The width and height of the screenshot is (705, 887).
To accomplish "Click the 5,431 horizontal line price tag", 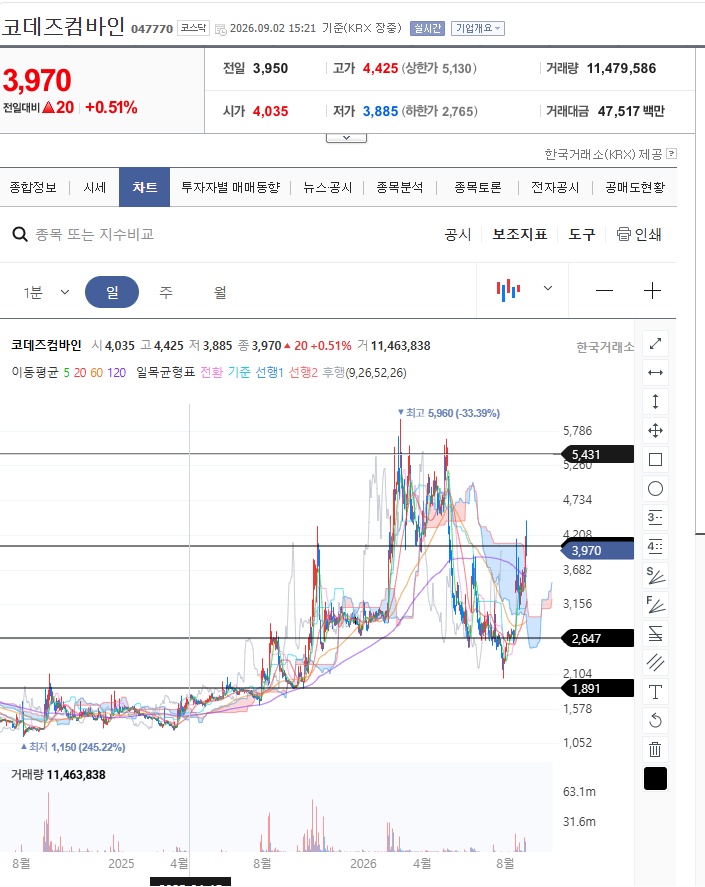I will (597, 454).
